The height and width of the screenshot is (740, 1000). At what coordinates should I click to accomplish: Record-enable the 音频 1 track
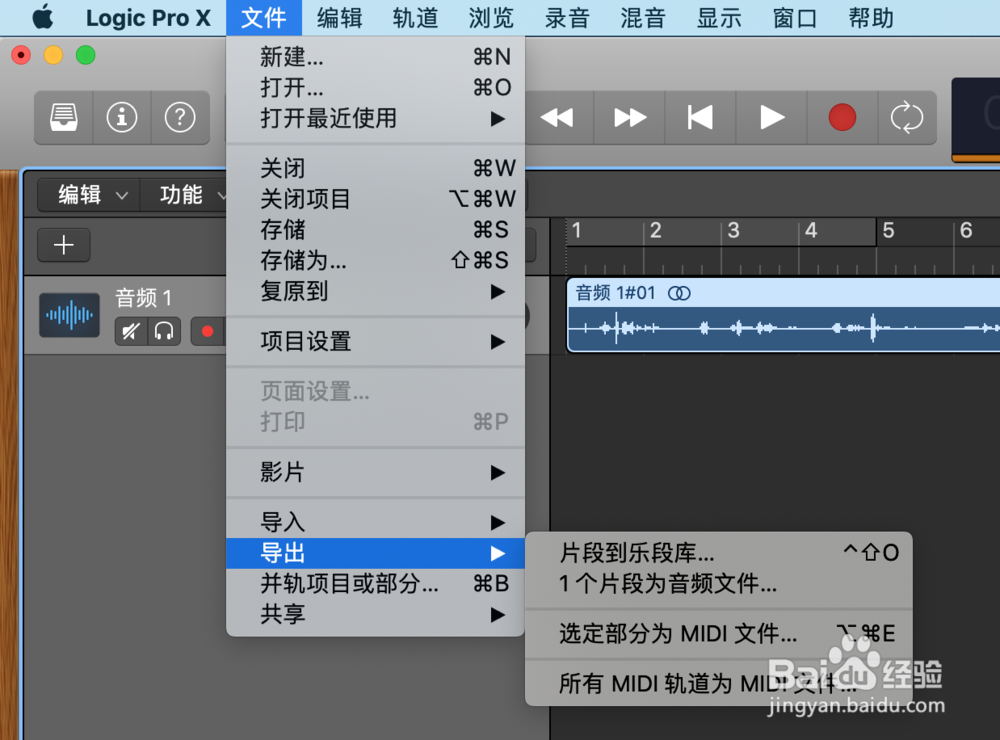click(207, 332)
